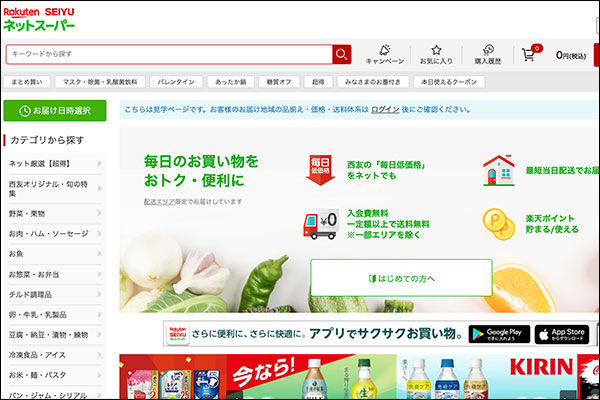Click the ログイン link in notice
Viewport: 600px width, 400px height.
click(385, 109)
